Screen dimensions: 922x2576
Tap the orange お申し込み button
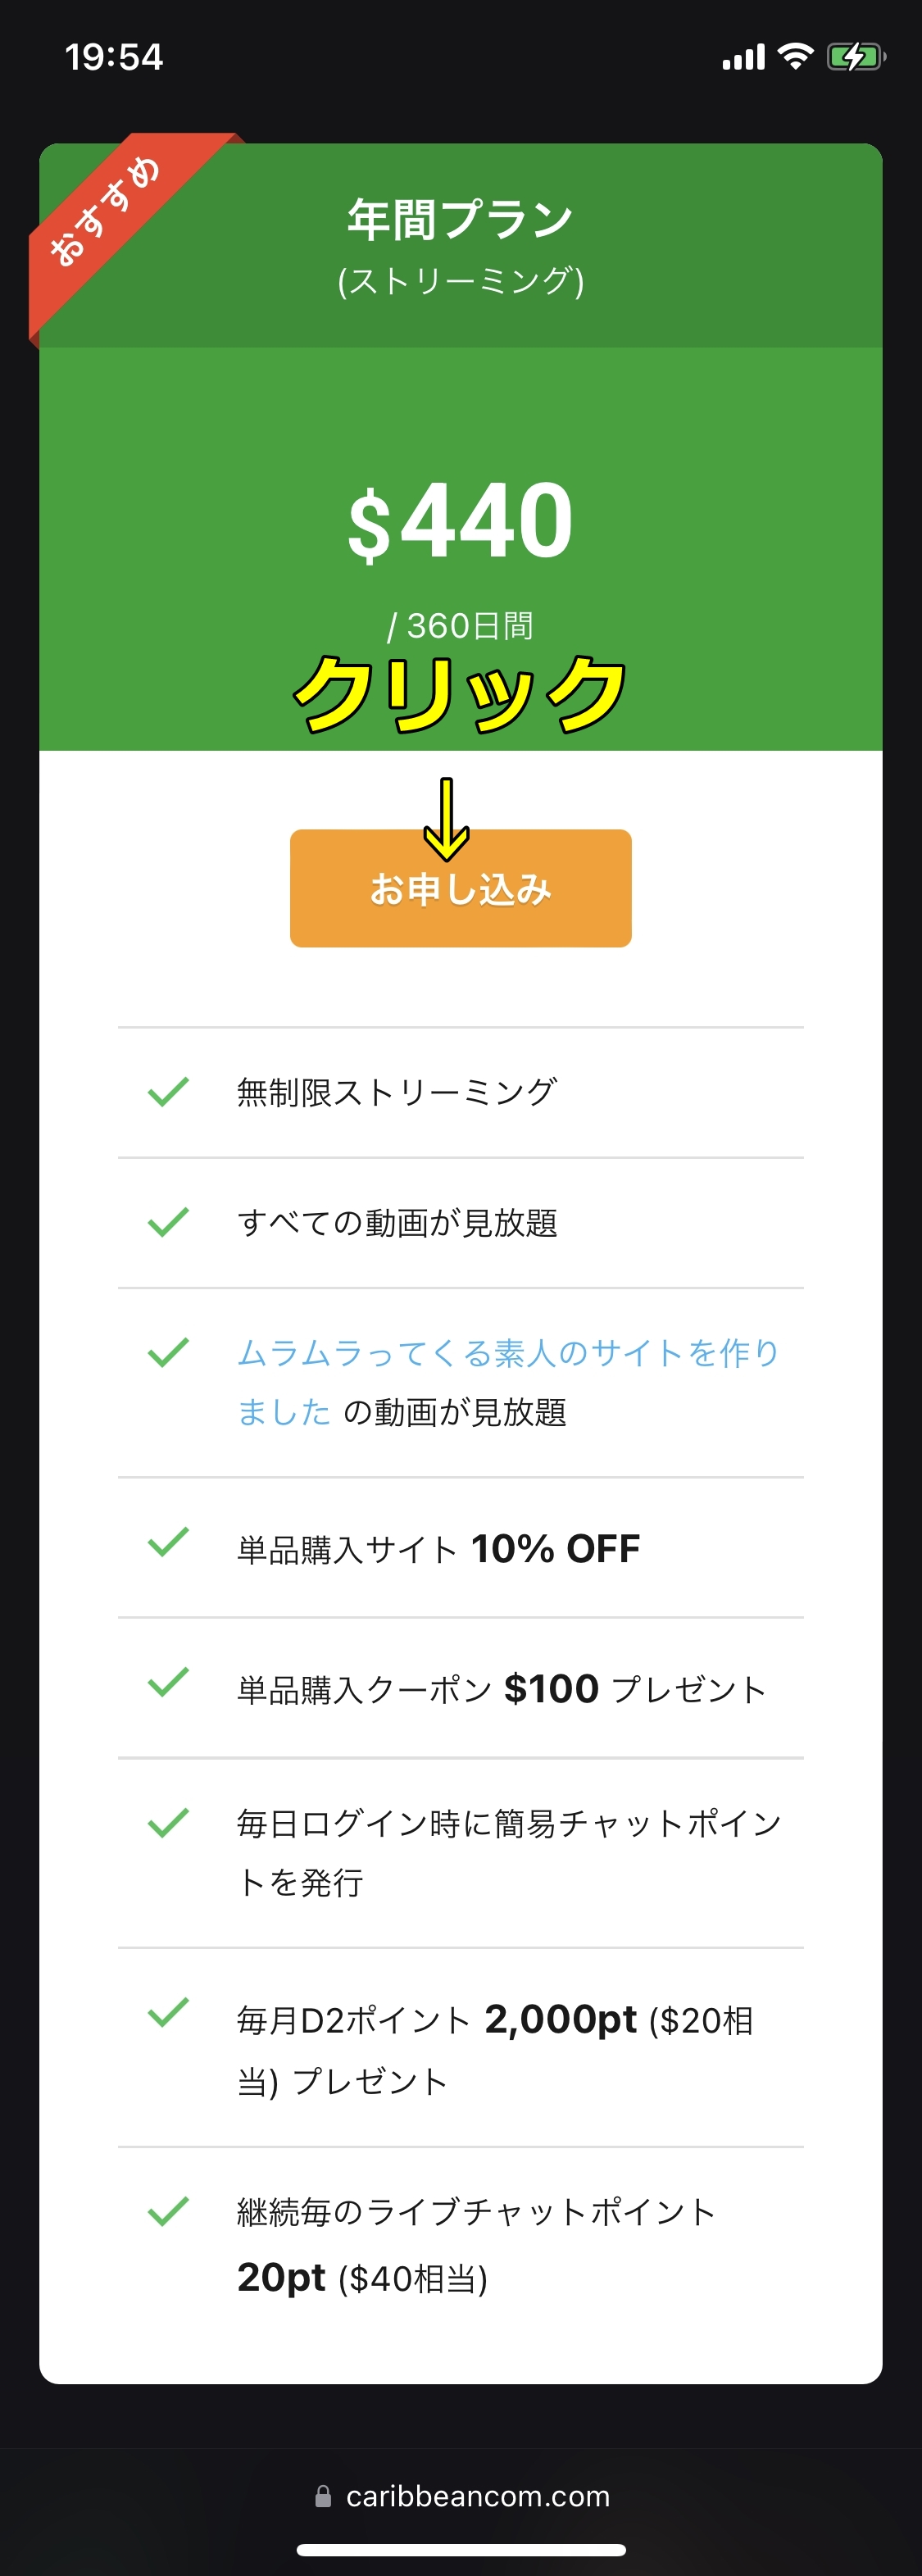(x=460, y=888)
